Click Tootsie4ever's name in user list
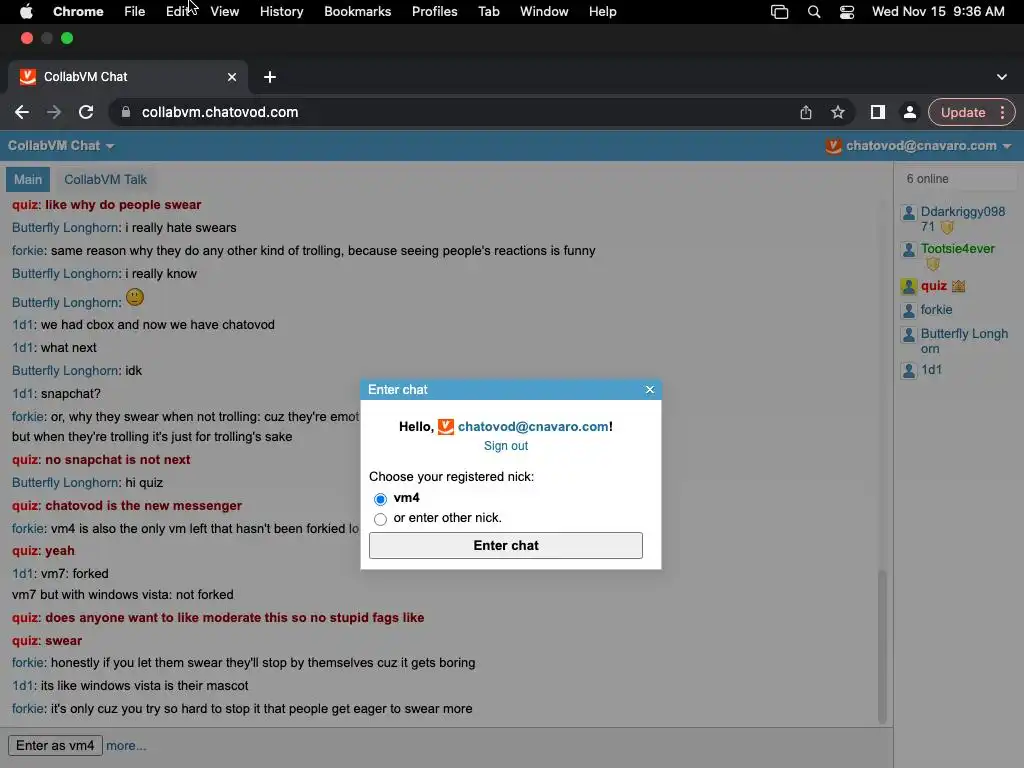The width and height of the screenshot is (1024, 768). tap(957, 249)
